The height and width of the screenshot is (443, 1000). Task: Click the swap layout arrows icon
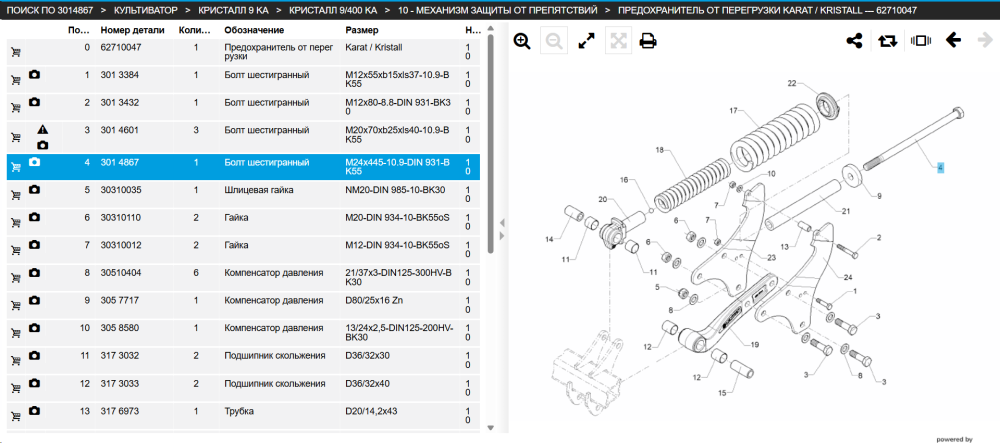click(887, 41)
